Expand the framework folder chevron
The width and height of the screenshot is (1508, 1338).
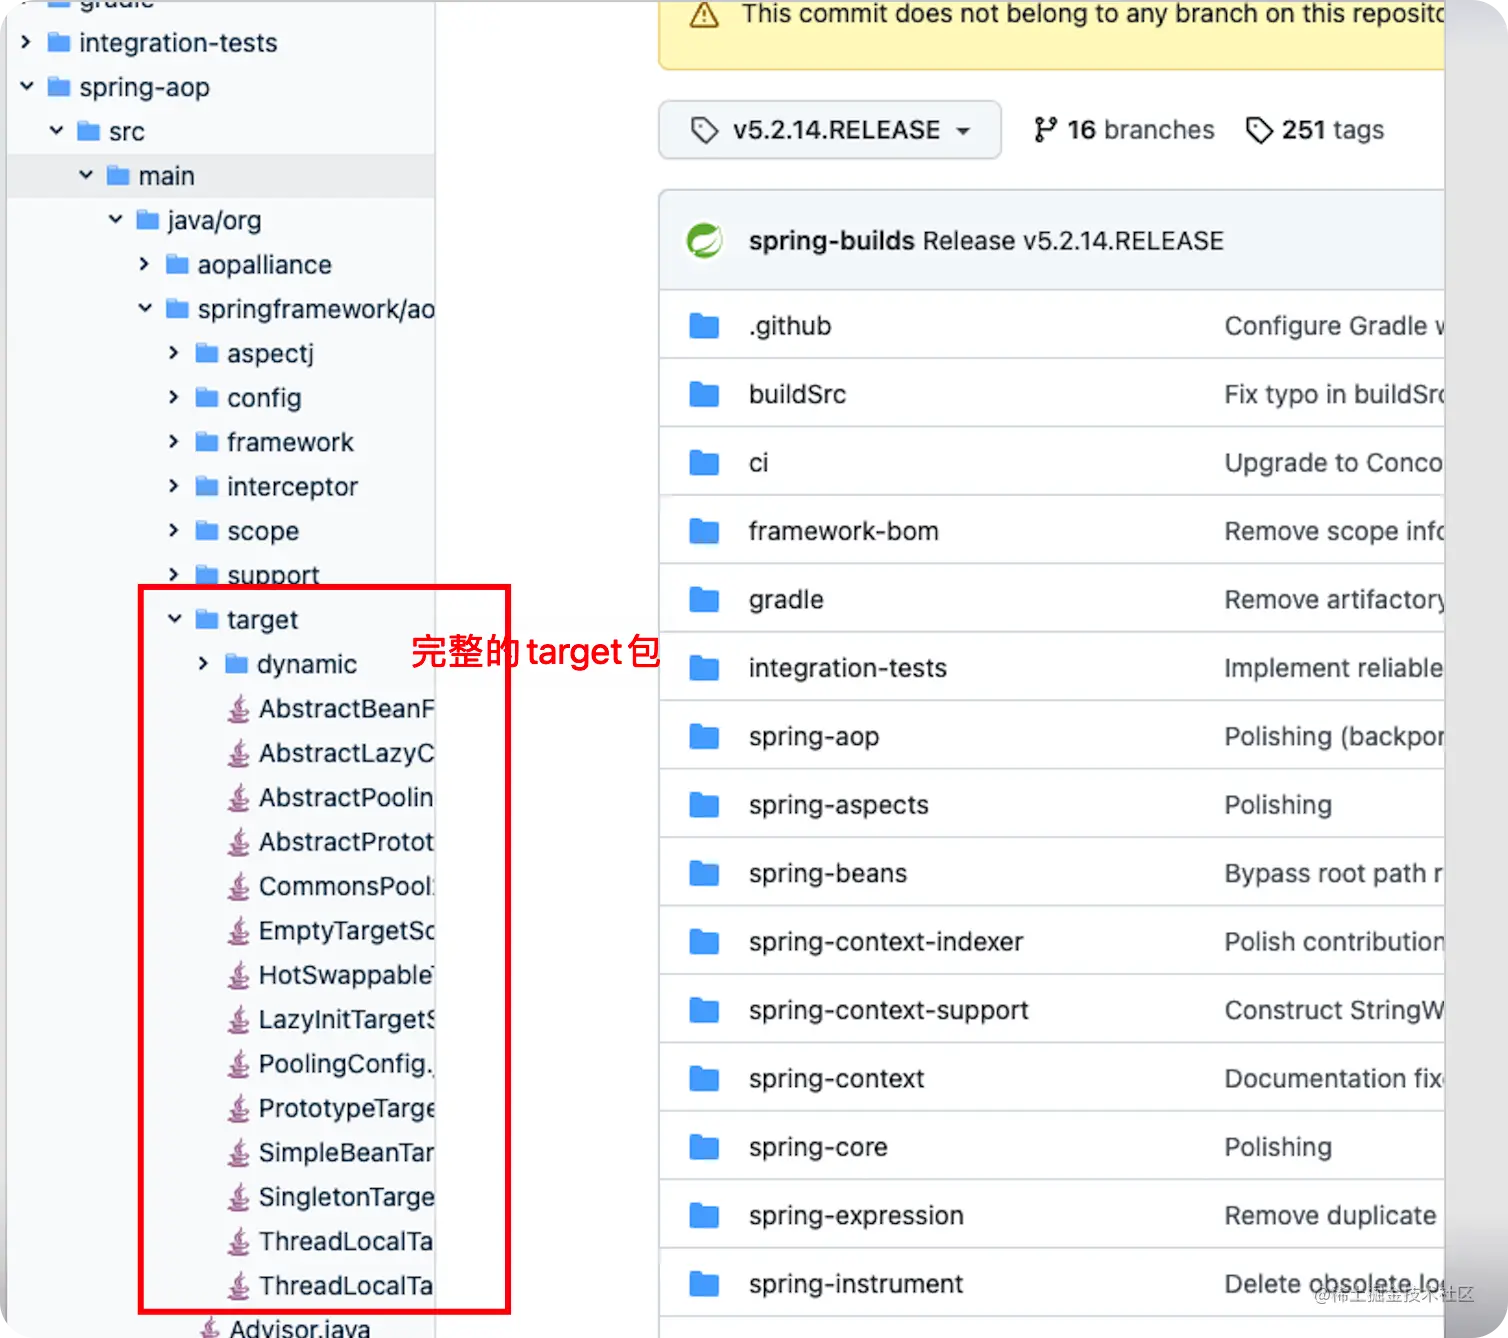174,441
